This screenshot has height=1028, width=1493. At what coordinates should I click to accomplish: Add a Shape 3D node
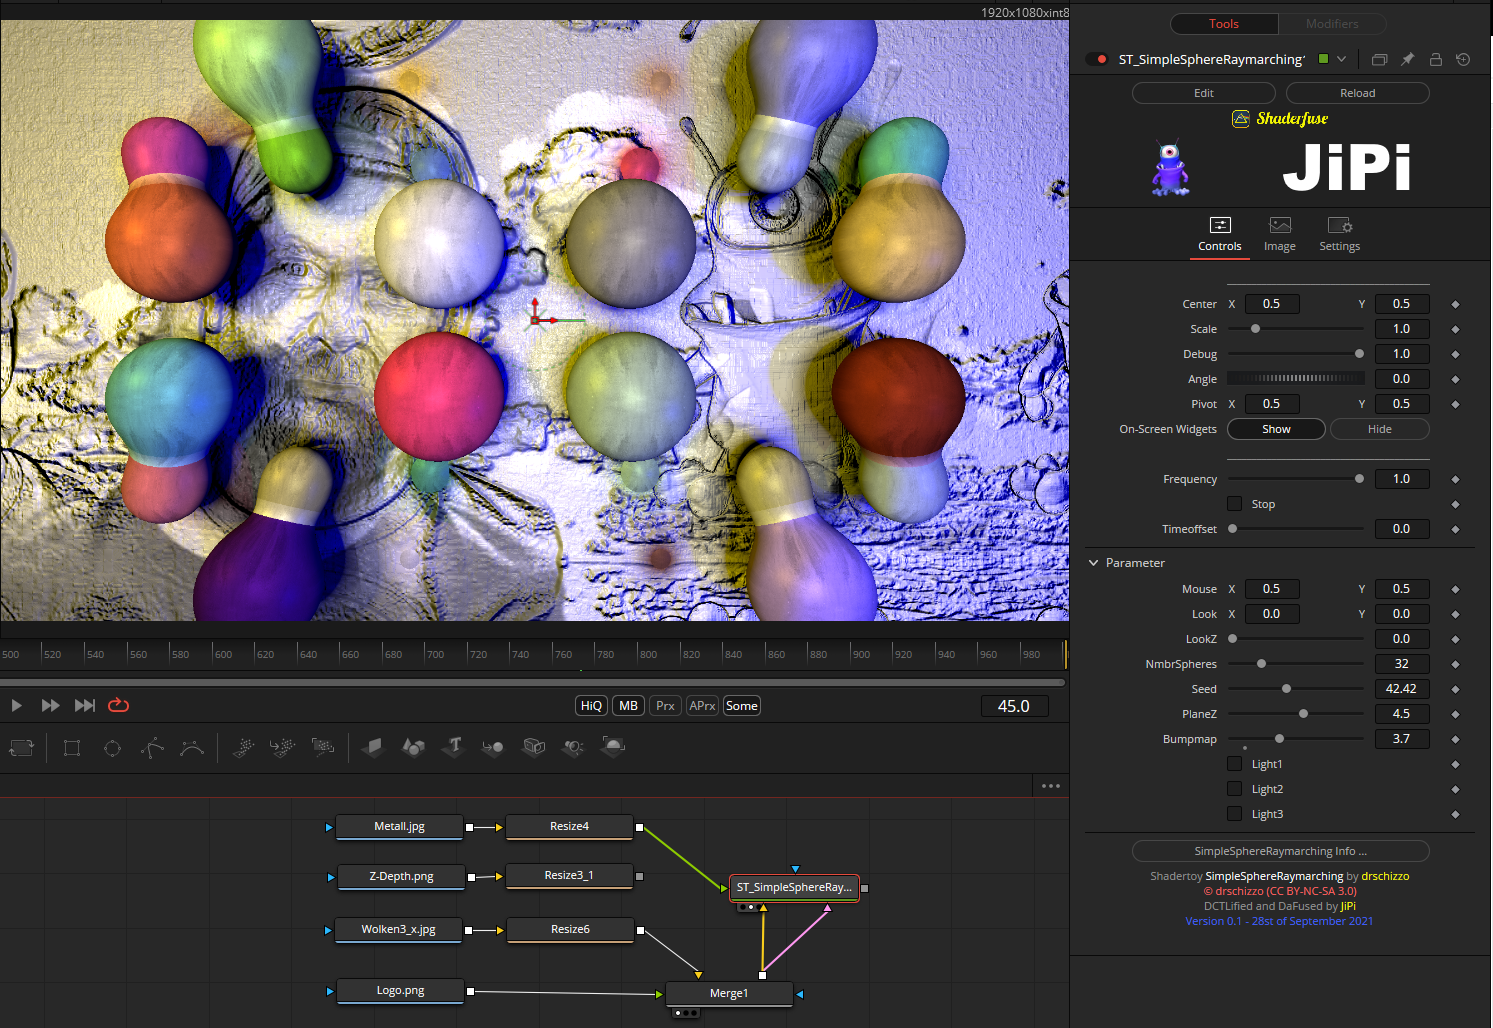click(414, 747)
